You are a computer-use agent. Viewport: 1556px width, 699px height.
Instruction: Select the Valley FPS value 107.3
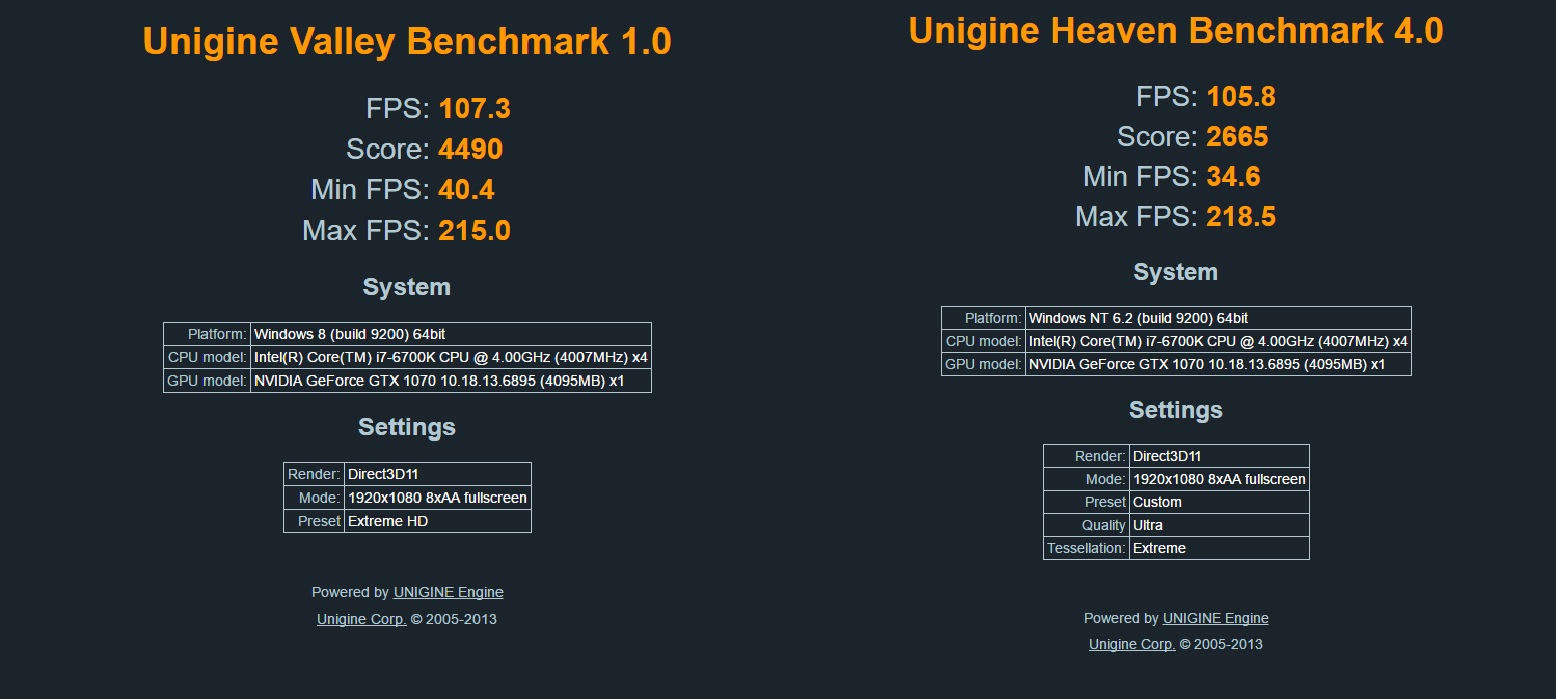475,109
